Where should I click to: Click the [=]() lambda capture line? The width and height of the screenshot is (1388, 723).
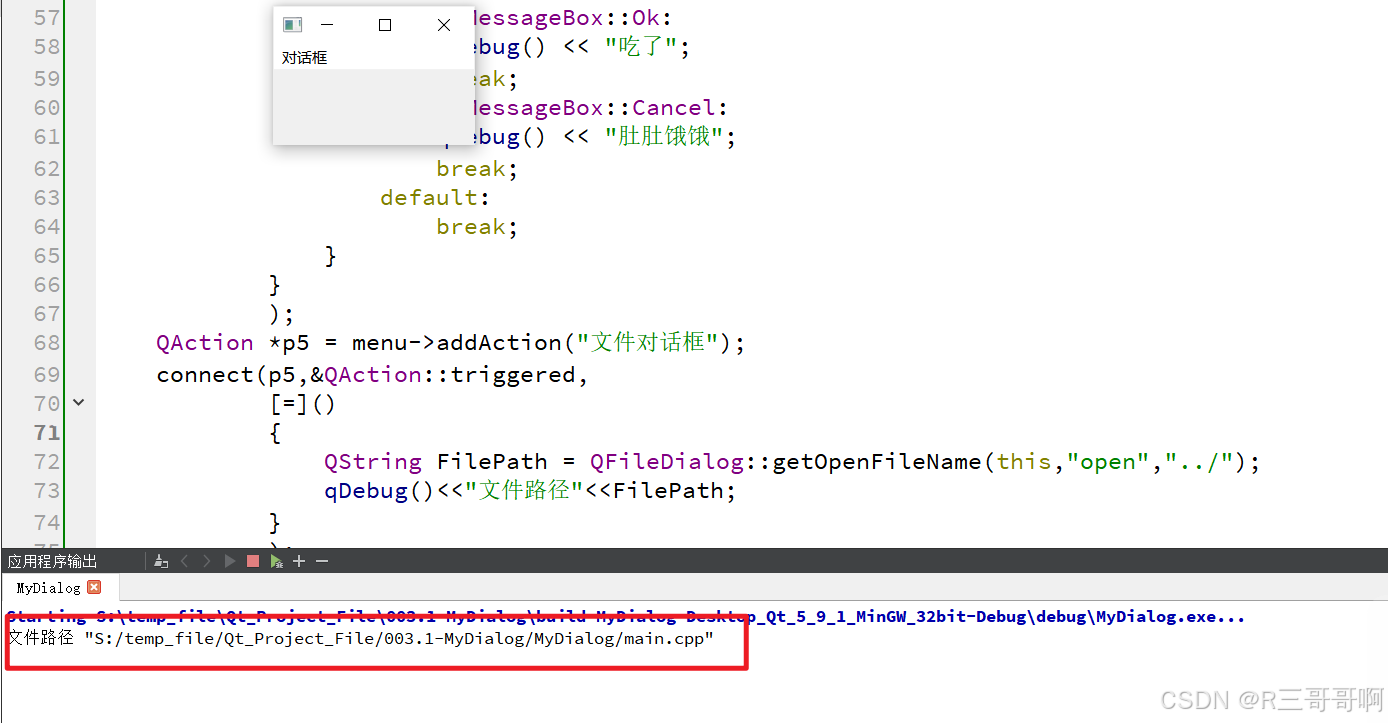(x=303, y=404)
